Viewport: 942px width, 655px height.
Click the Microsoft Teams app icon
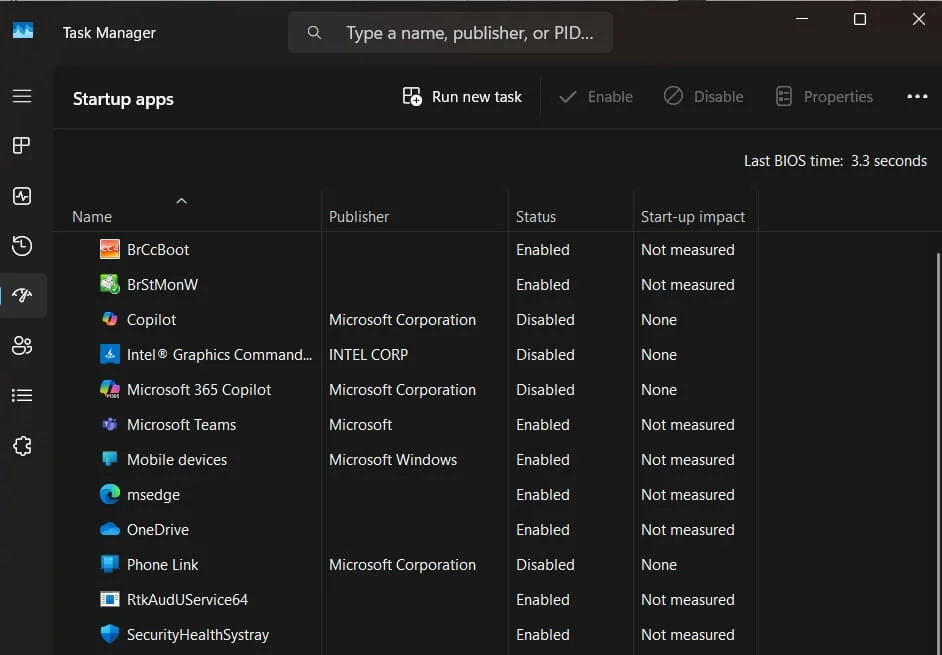pos(110,425)
